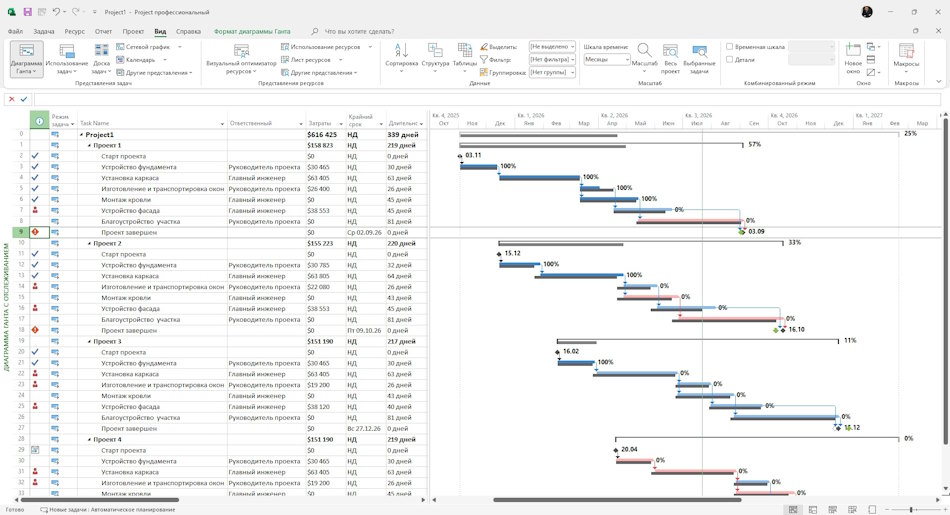The image size is (950, 515).
Task: Expand the [Нет фильтра] filter dropdown
Action: click(552, 59)
